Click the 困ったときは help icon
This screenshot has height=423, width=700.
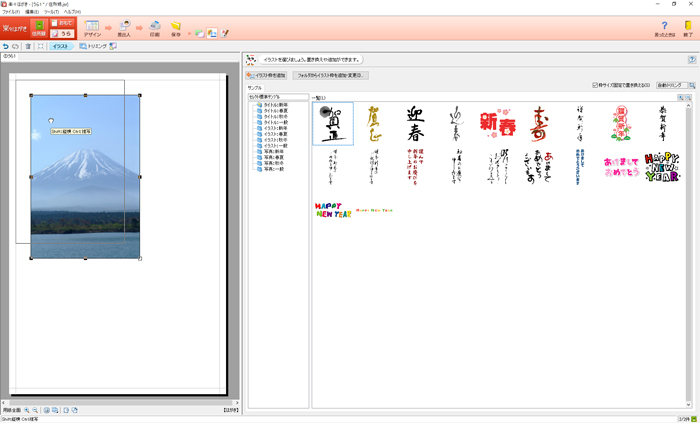(664, 28)
